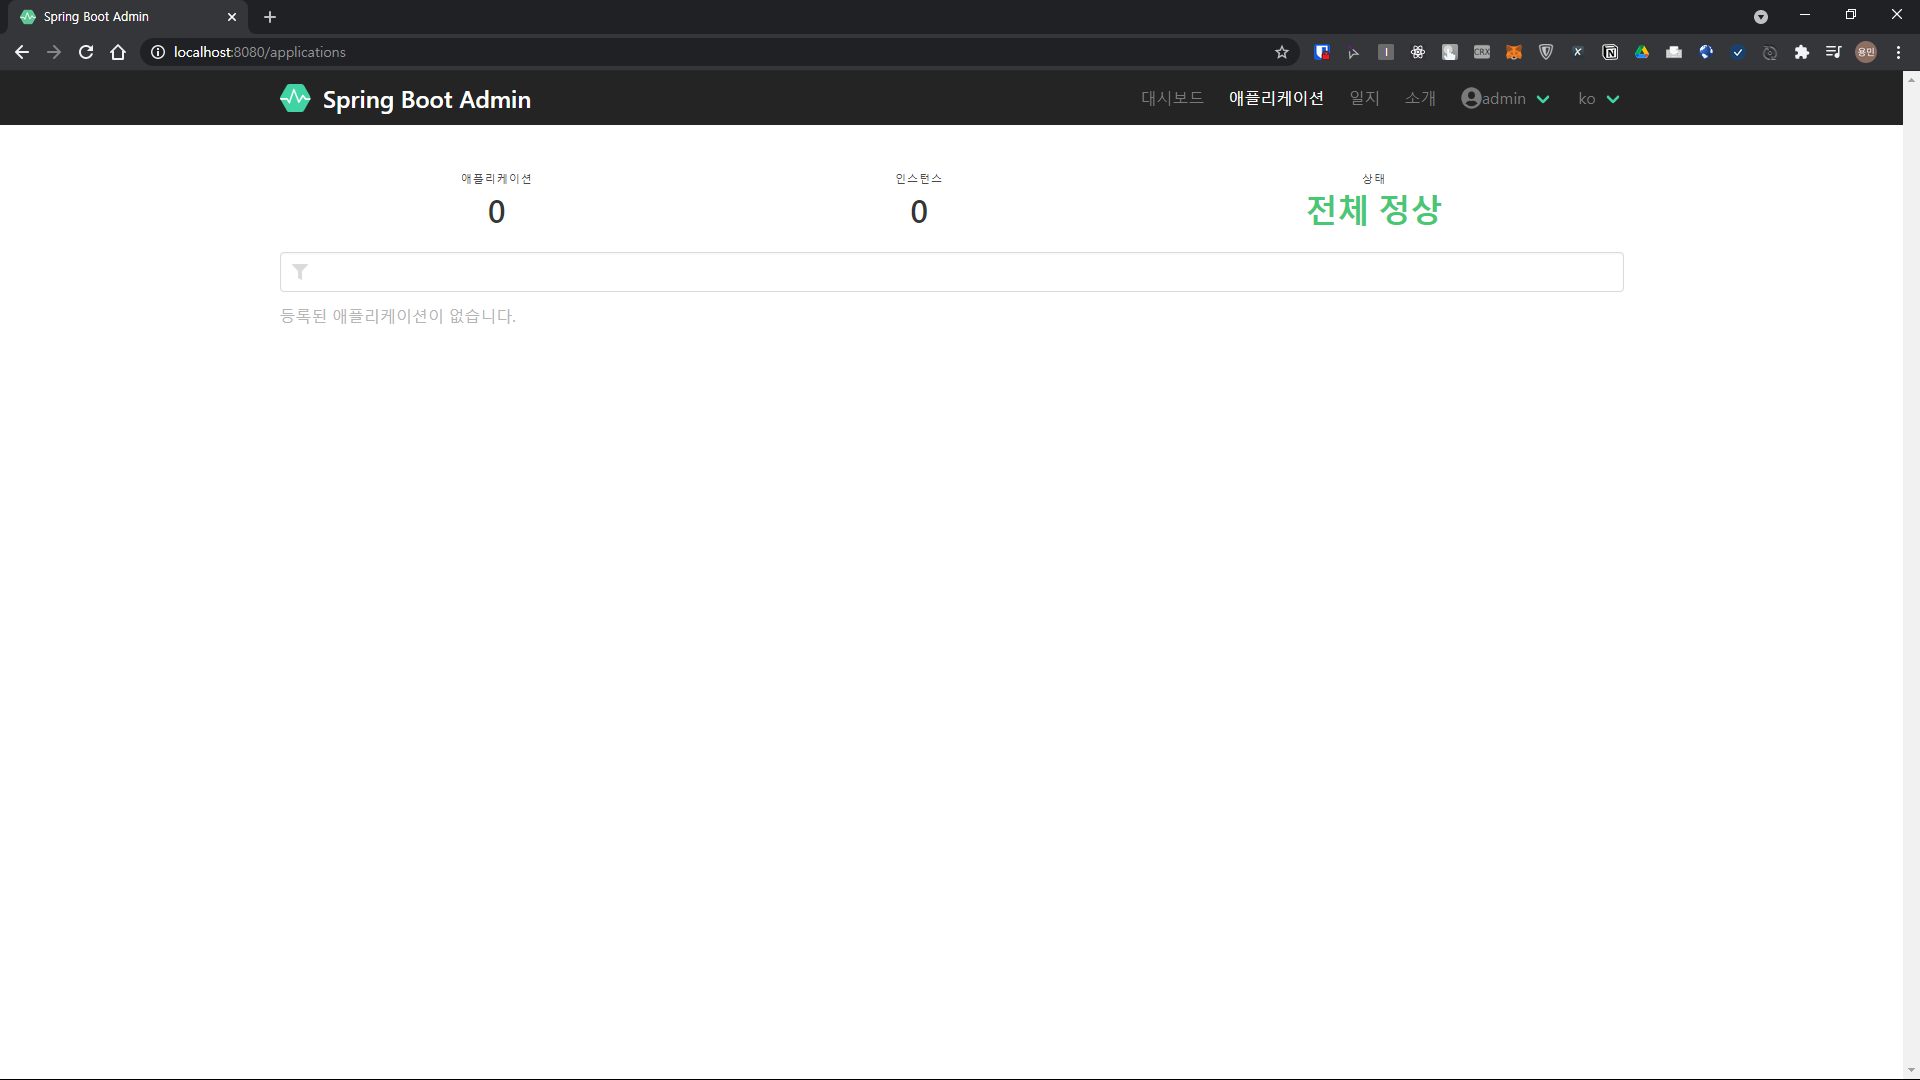Click the blue globe extension icon
Screen dimensions: 1920x1080
tap(1706, 52)
